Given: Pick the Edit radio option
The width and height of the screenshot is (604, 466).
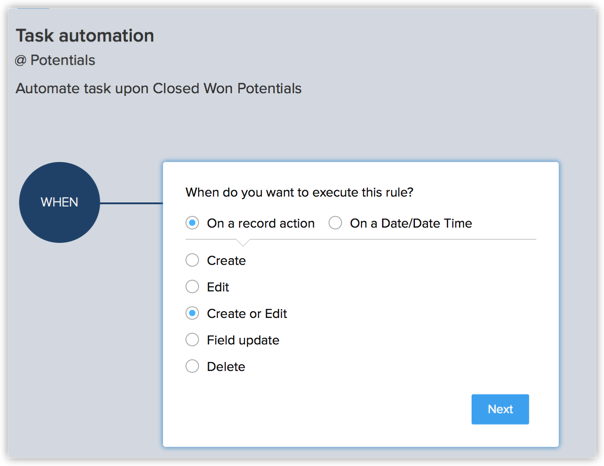Looking at the screenshot, I should click(x=193, y=287).
